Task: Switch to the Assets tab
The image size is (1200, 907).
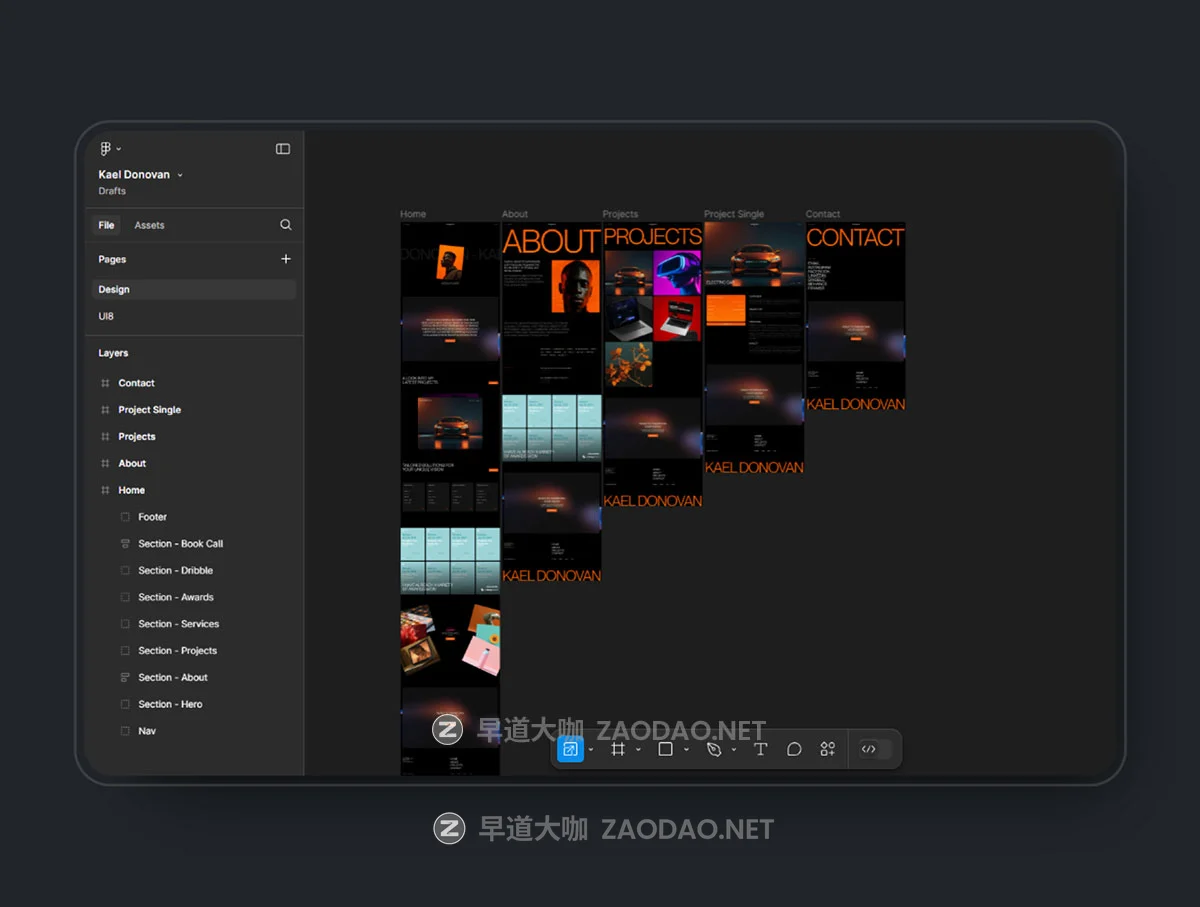Action: [149, 225]
